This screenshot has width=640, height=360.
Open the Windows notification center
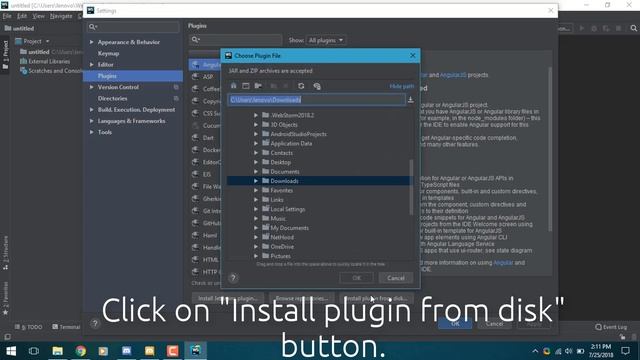625,351
